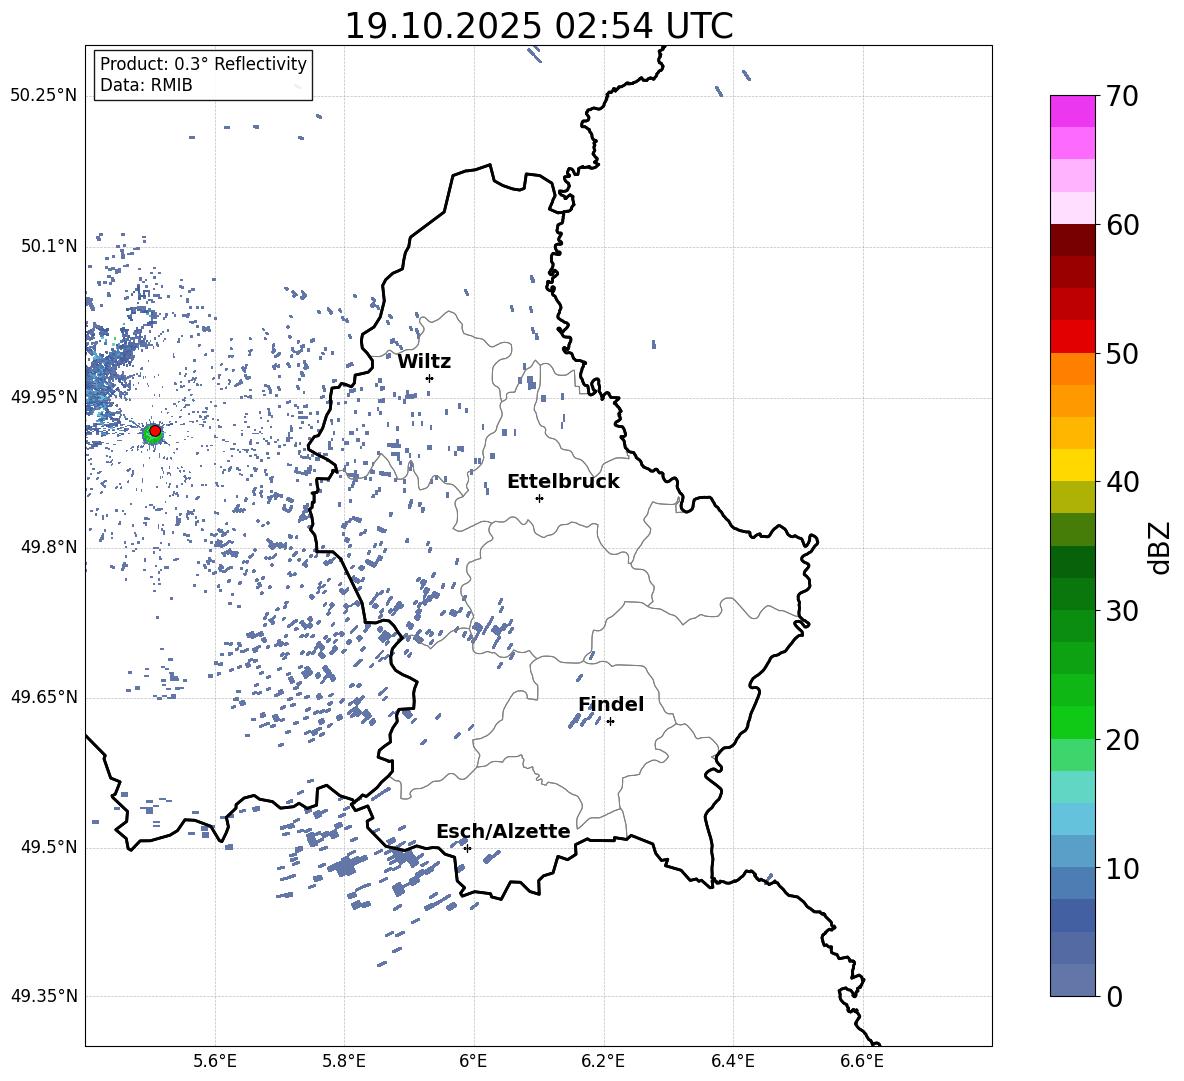Click the Ettelbruck station cross marker
1184x1081 pixels.
[539, 498]
